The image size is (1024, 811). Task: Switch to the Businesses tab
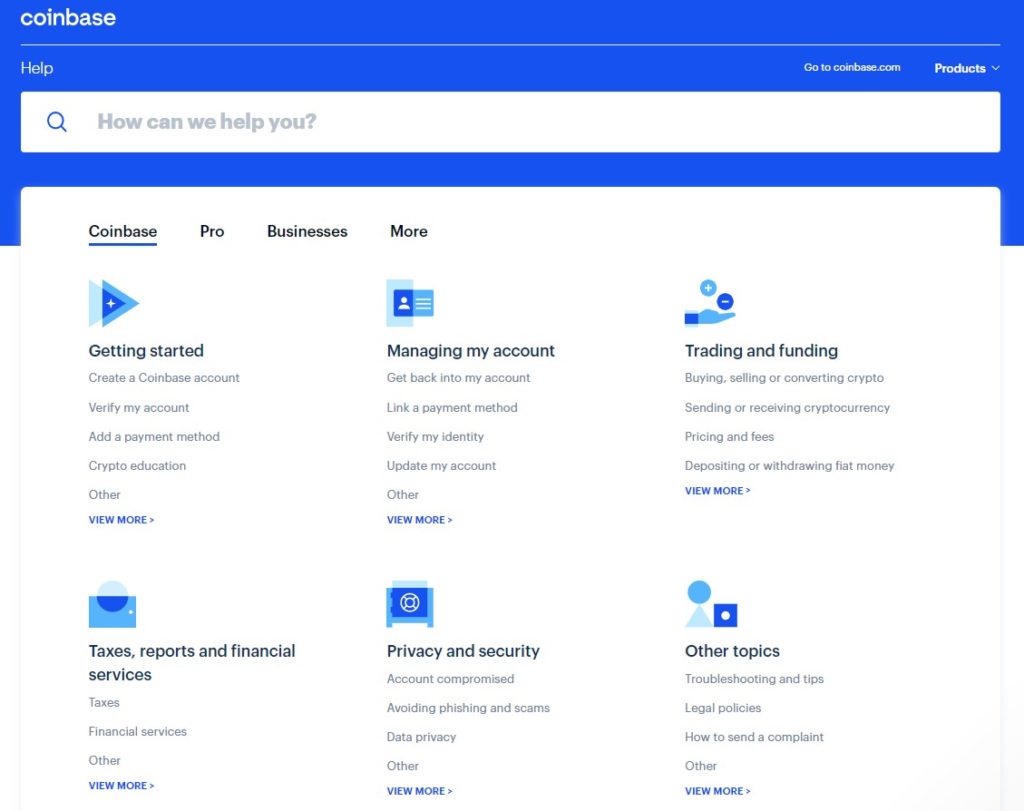point(307,231)
